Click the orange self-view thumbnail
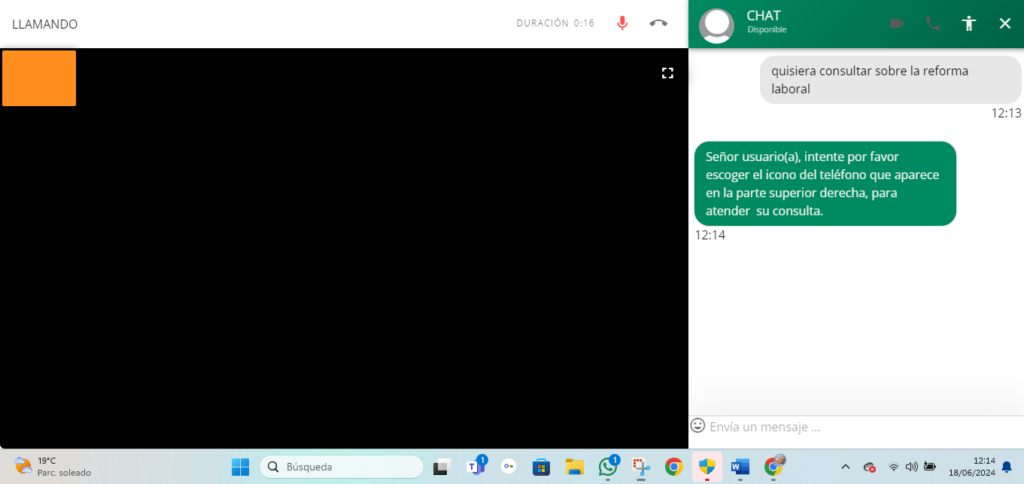1024x484 pixels. tap(39, 78)
